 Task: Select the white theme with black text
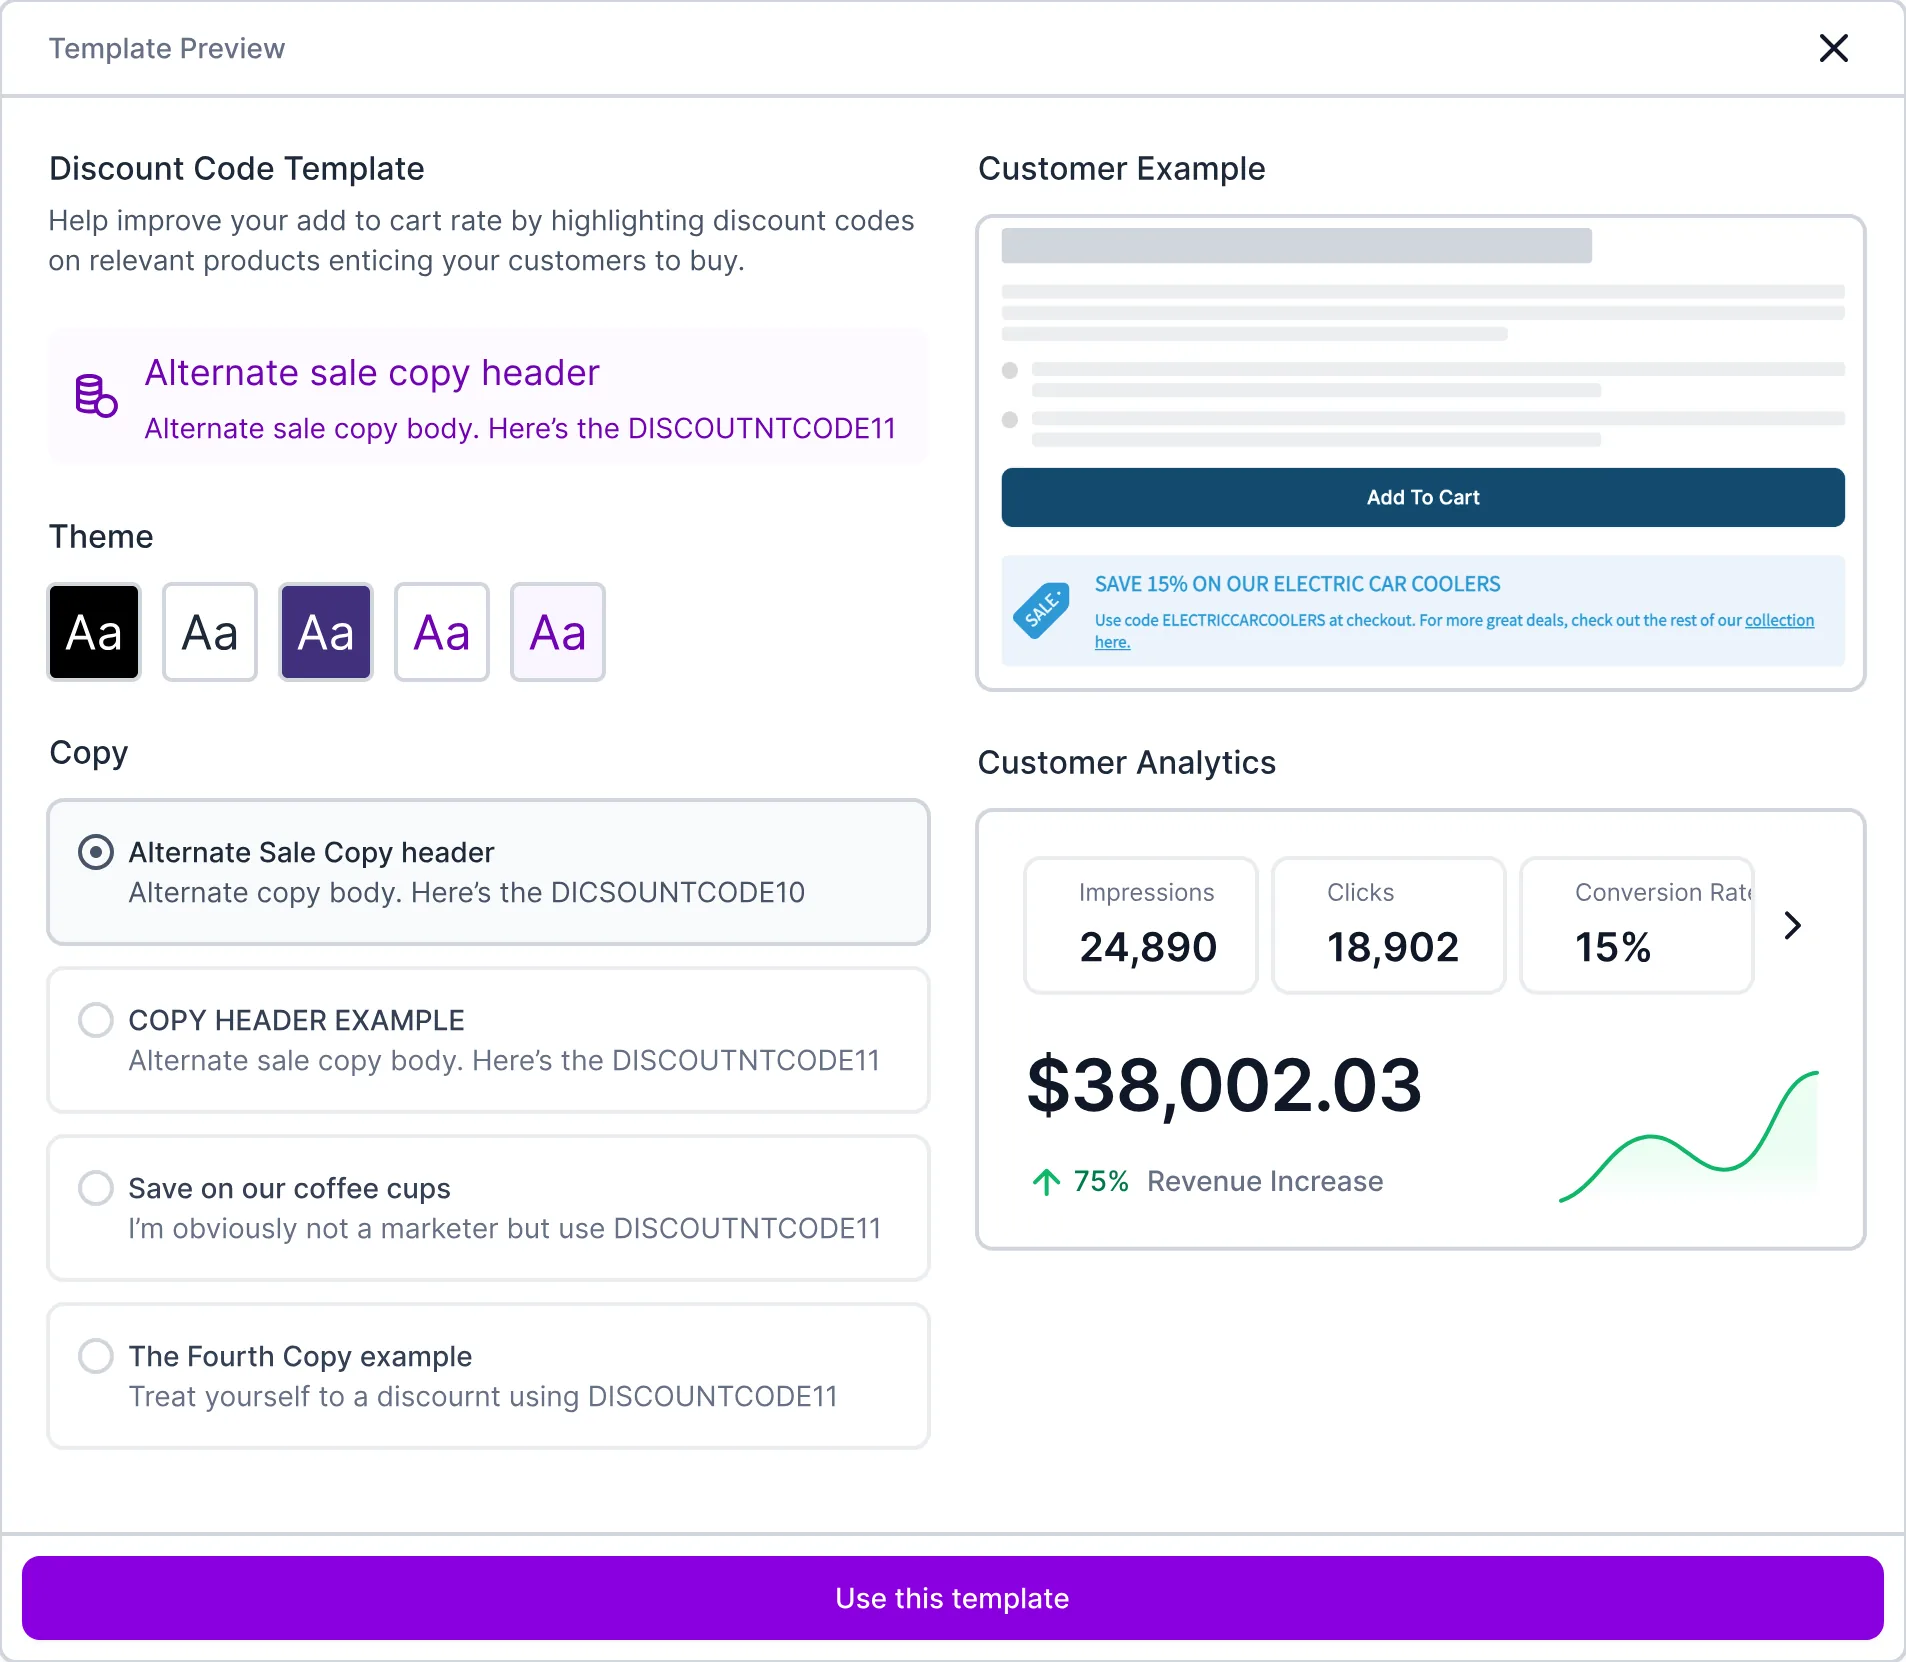click(210, 632)
